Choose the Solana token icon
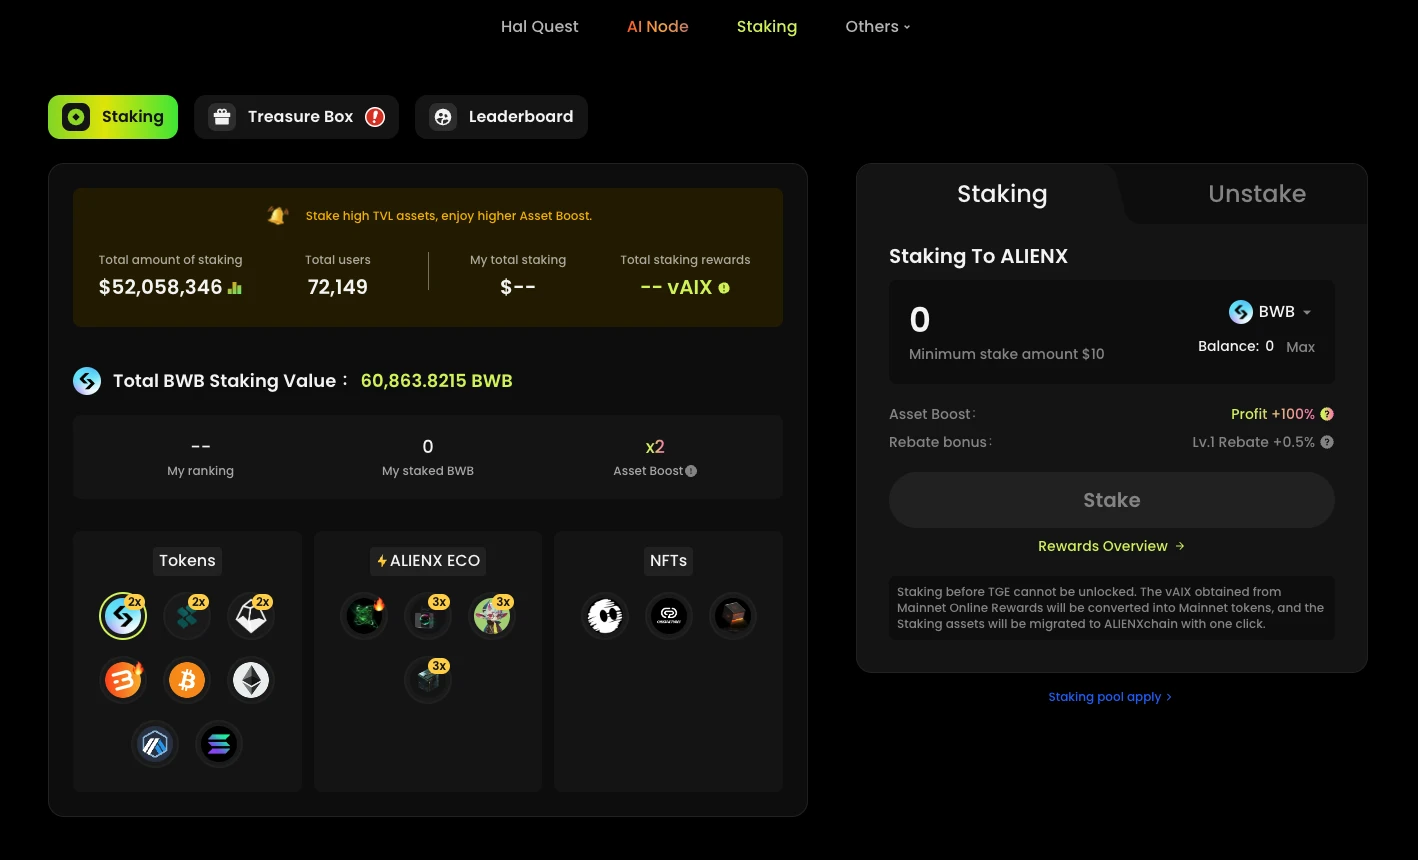The image size is (1418, 860). coord(219,744)
